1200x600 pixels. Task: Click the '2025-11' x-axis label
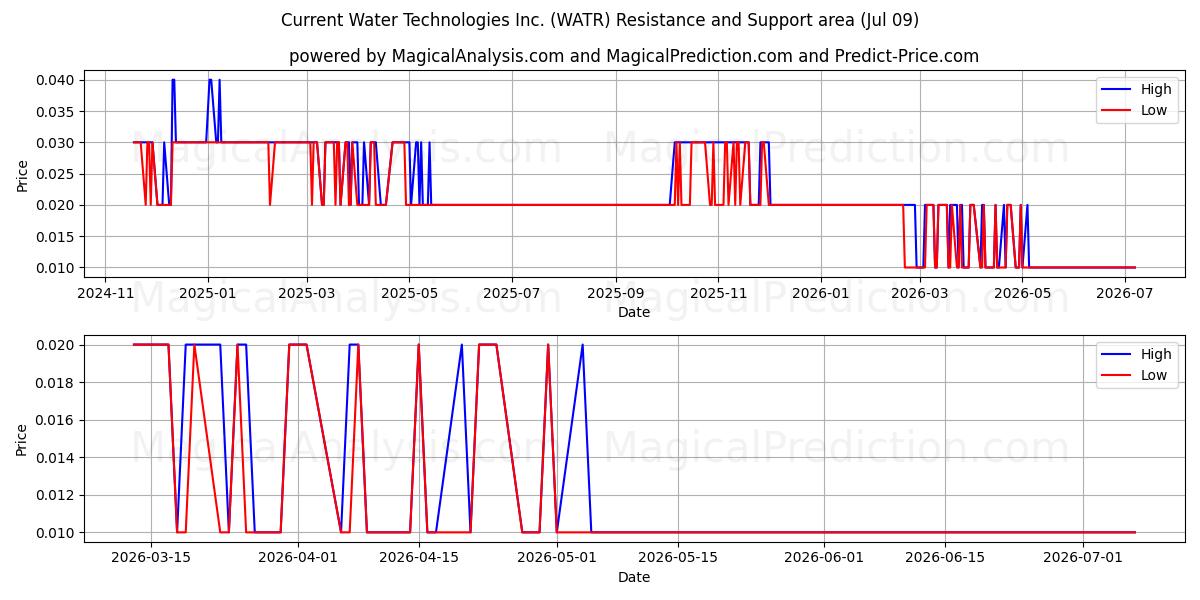718,294
